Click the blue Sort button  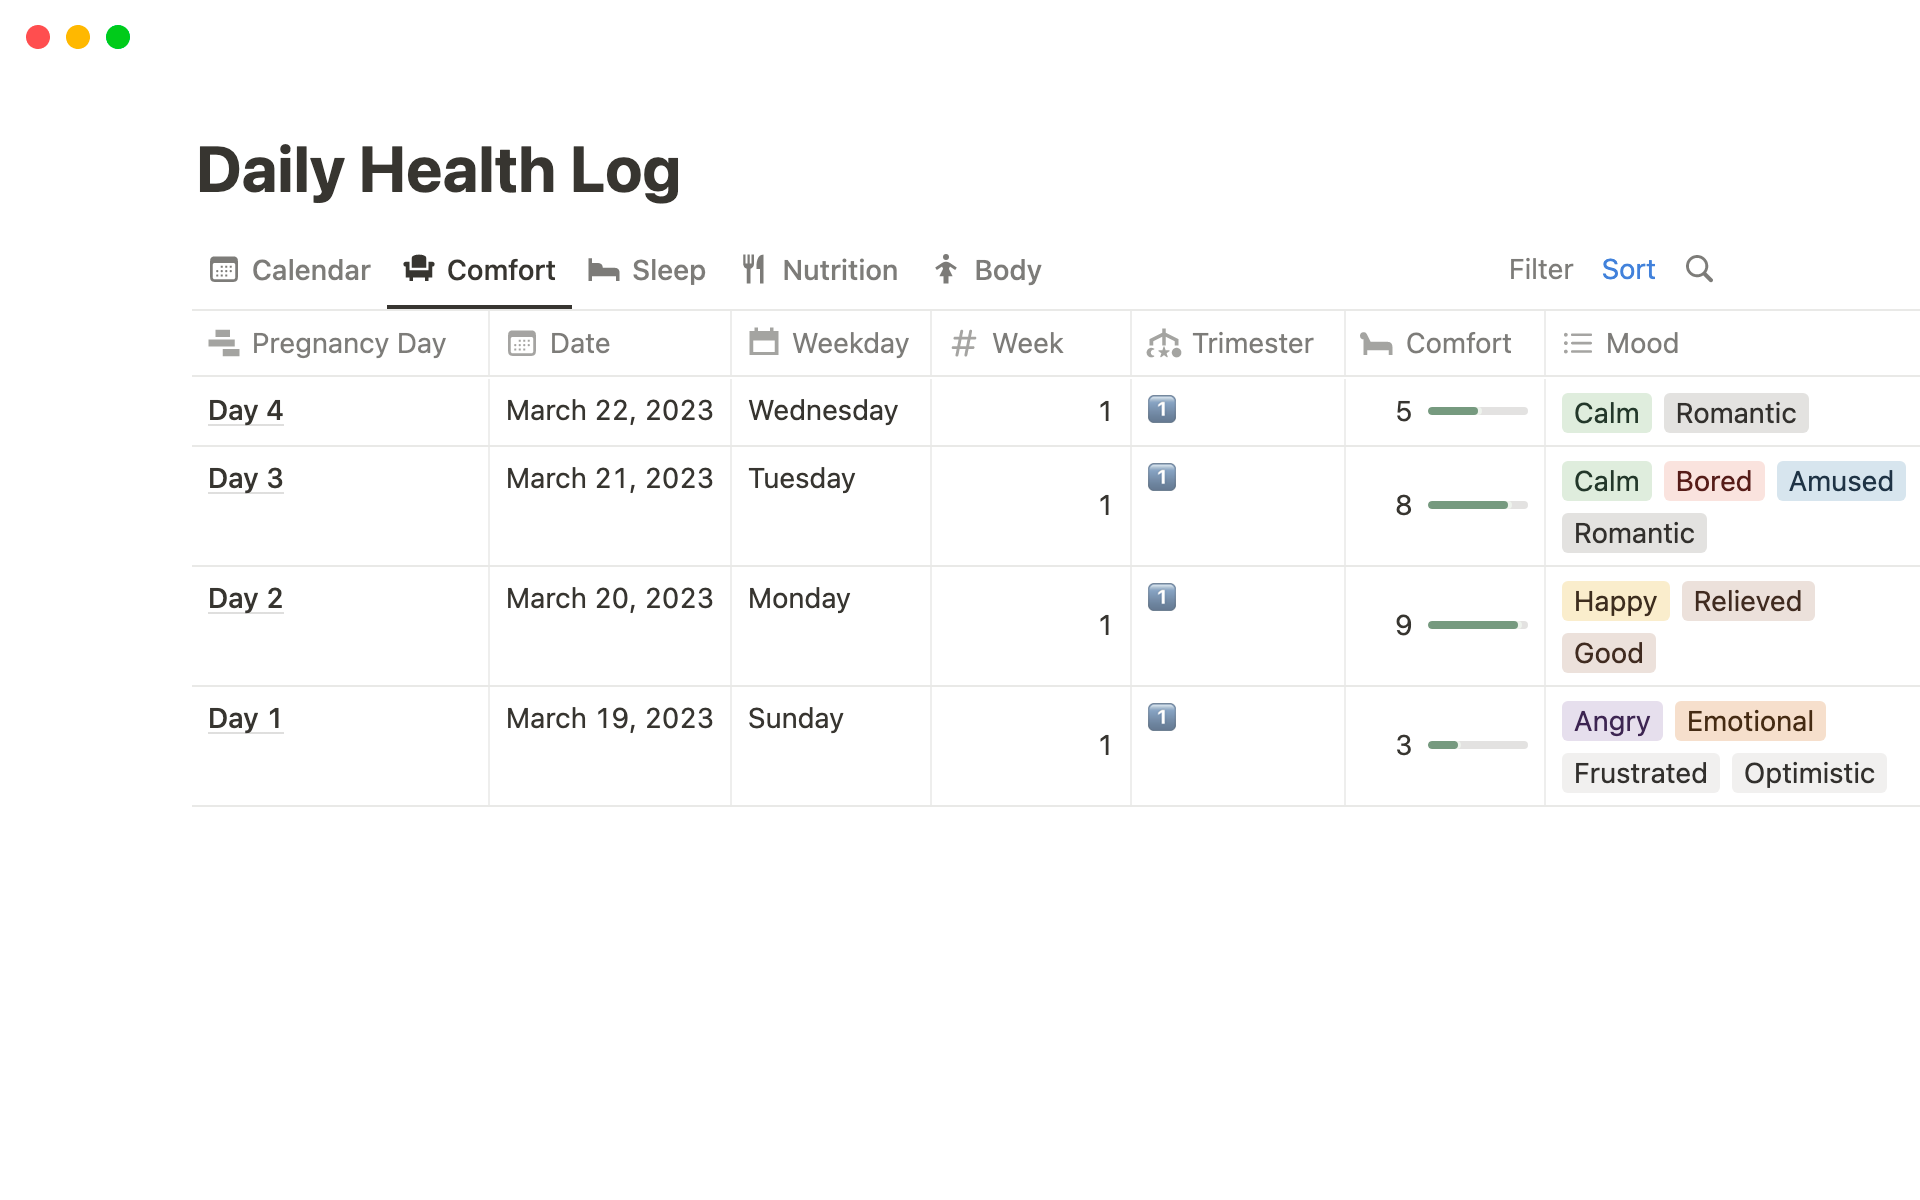[x=1628, y=269]
